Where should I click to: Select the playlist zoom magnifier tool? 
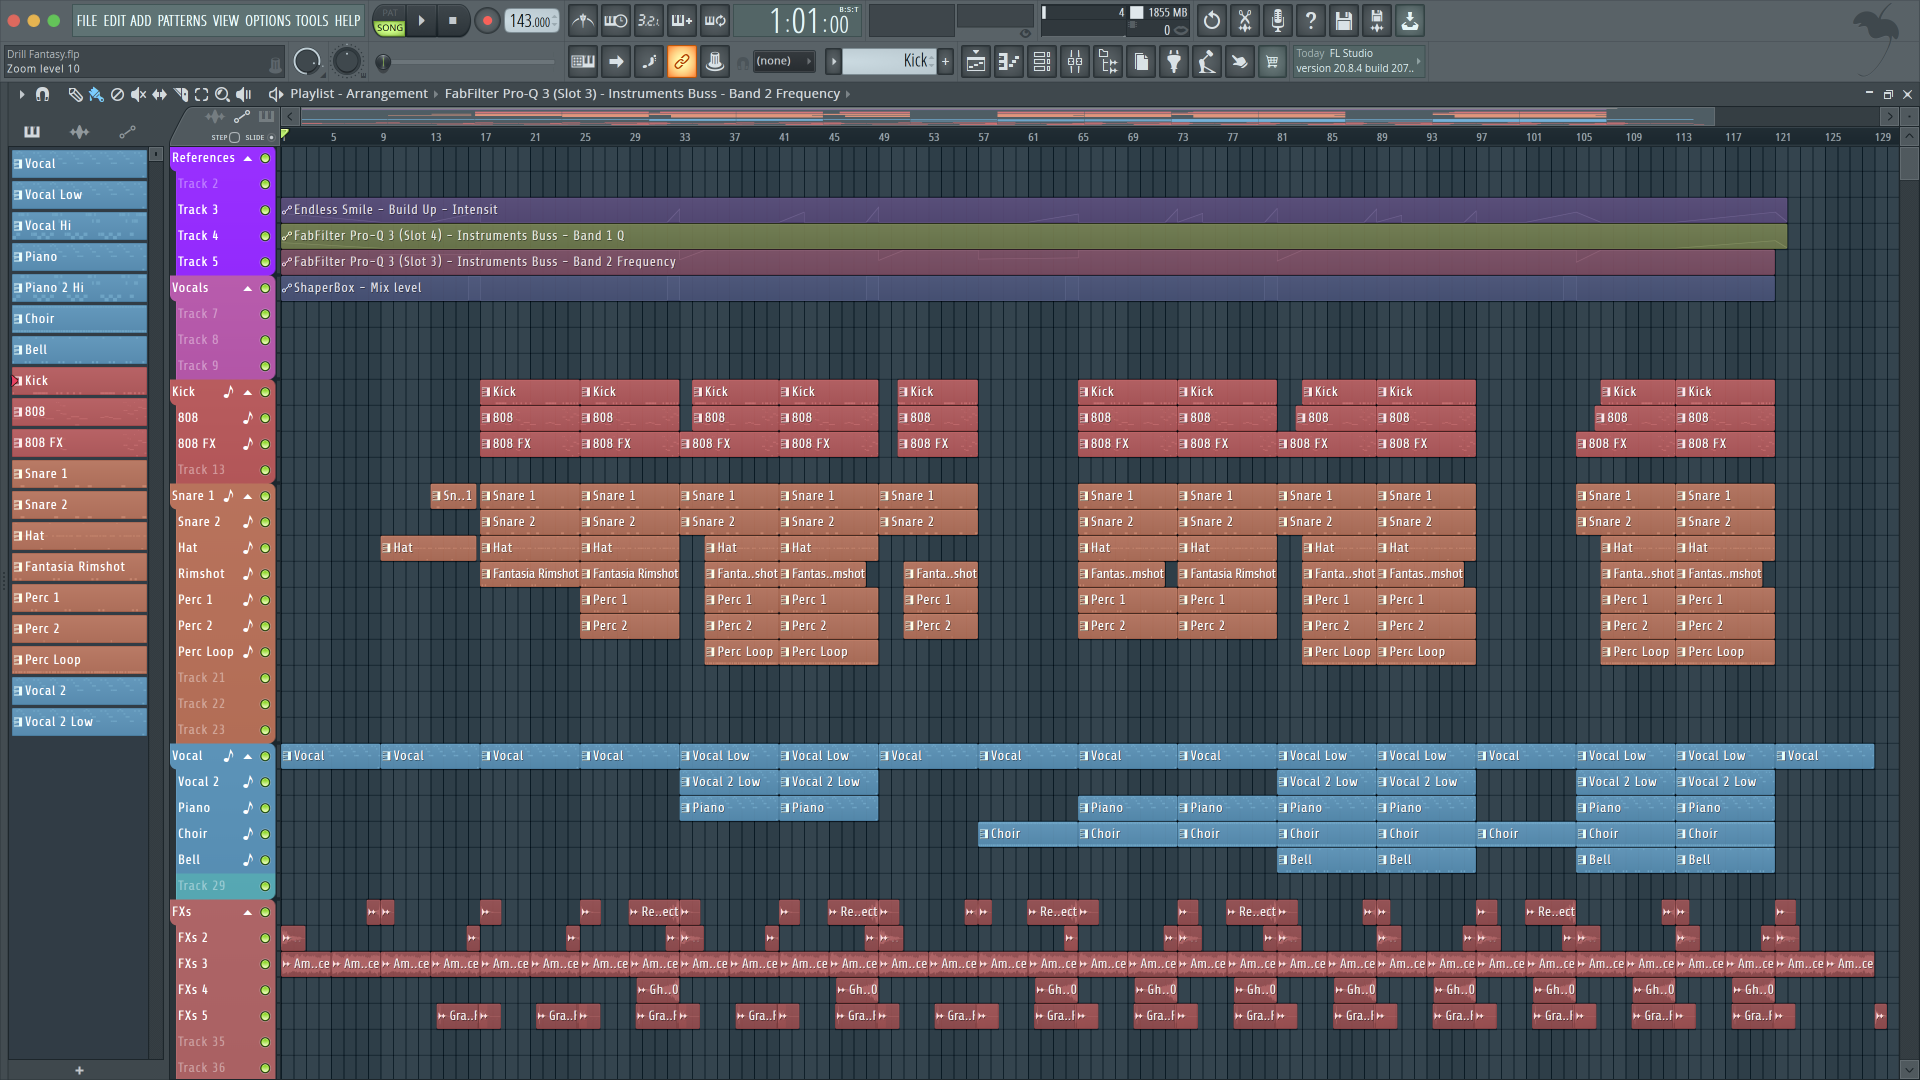[222, 94]
